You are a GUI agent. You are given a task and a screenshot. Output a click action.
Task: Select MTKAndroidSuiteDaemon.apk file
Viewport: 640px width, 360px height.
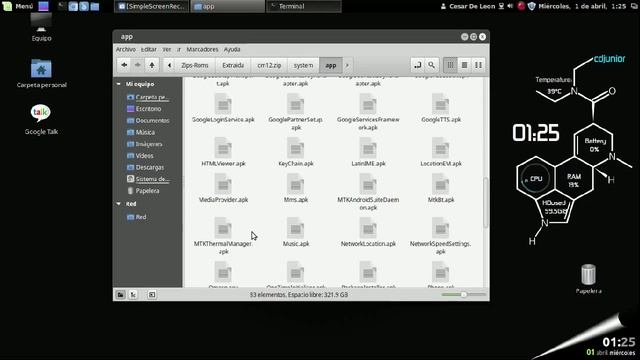pyautogui.click(x=368, y=192)
